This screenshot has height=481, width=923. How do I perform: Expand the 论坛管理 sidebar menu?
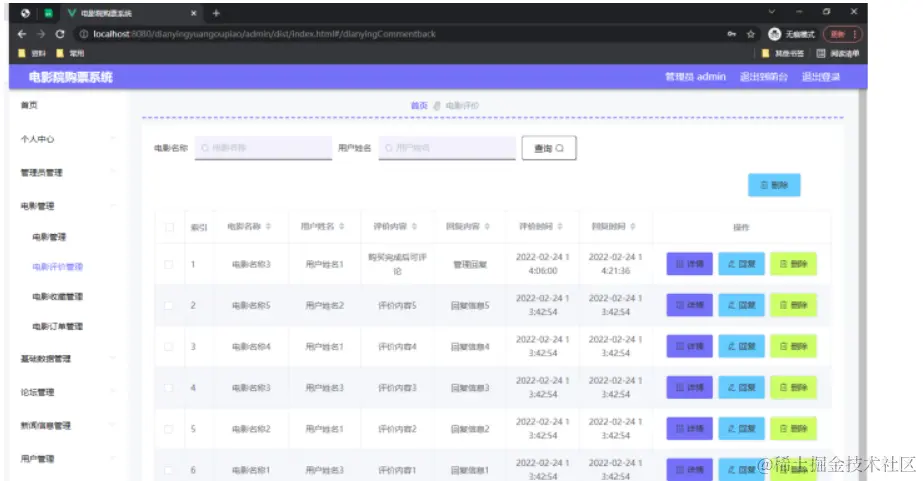68,392
